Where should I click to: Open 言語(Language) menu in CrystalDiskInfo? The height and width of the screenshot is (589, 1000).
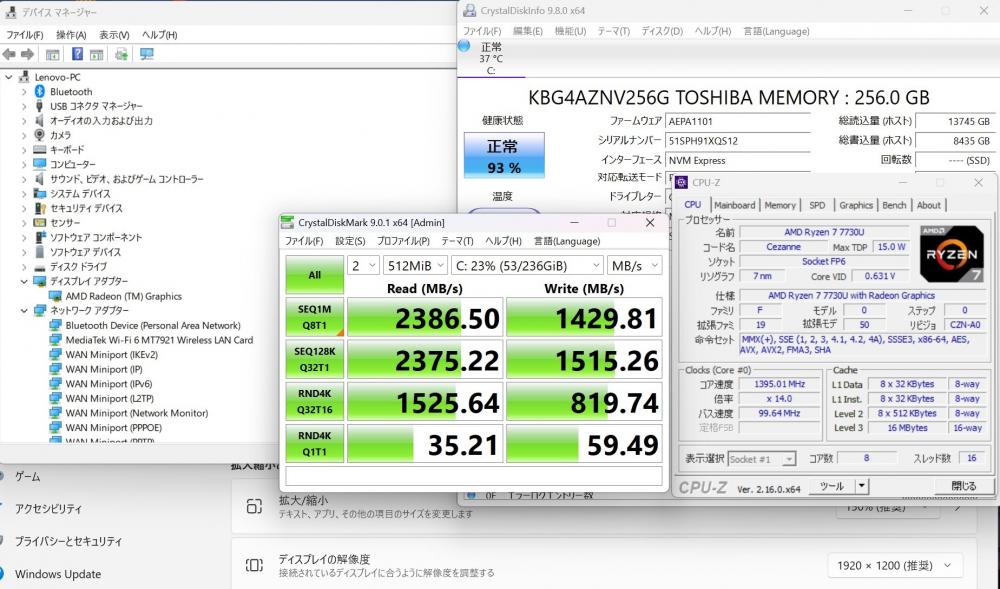click(776, 31)
